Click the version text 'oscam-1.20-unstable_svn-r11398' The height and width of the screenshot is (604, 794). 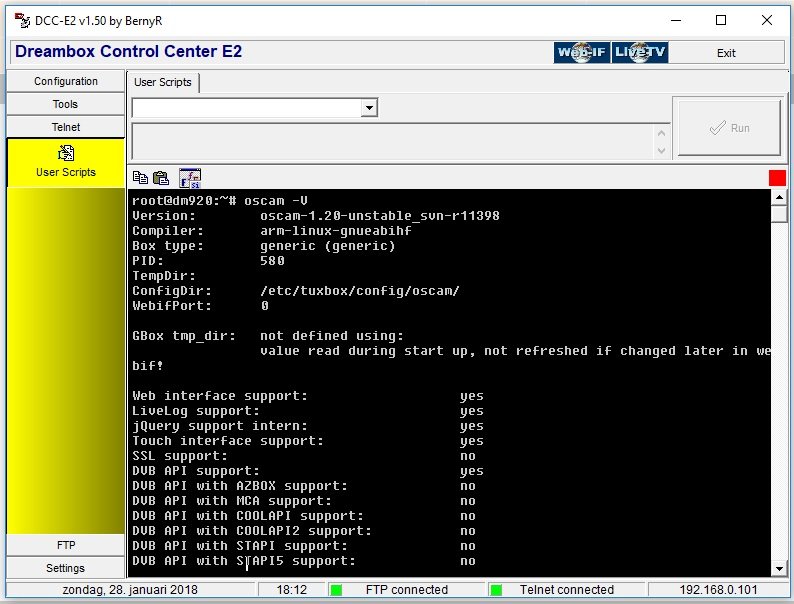pyautogui.click(x=380, y=216)
